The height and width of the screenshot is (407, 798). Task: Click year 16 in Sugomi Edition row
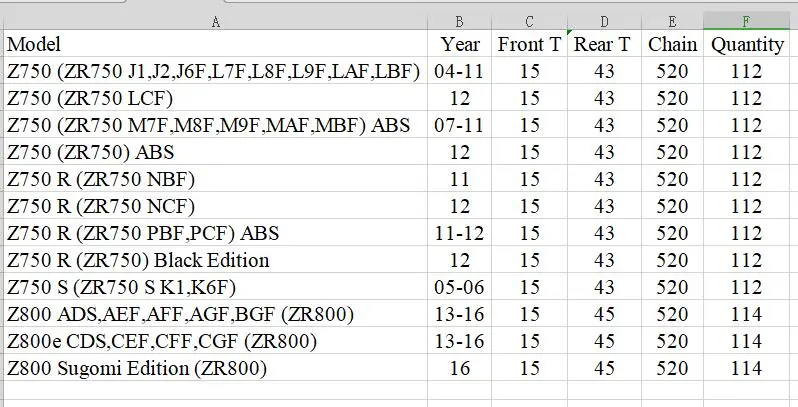[x=460, y=368]
